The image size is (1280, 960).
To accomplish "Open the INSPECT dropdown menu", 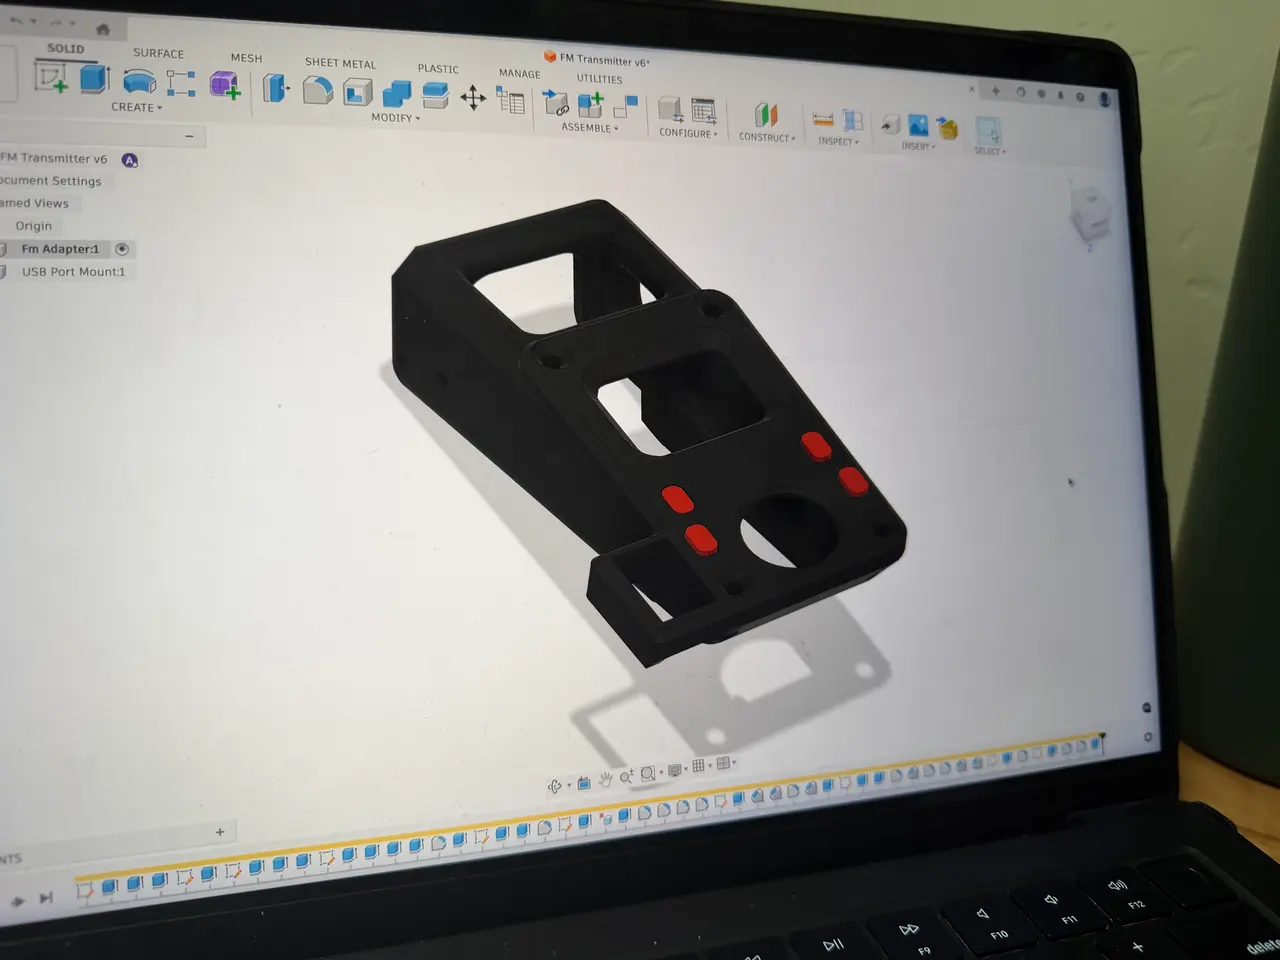I will tap(838, 142).
